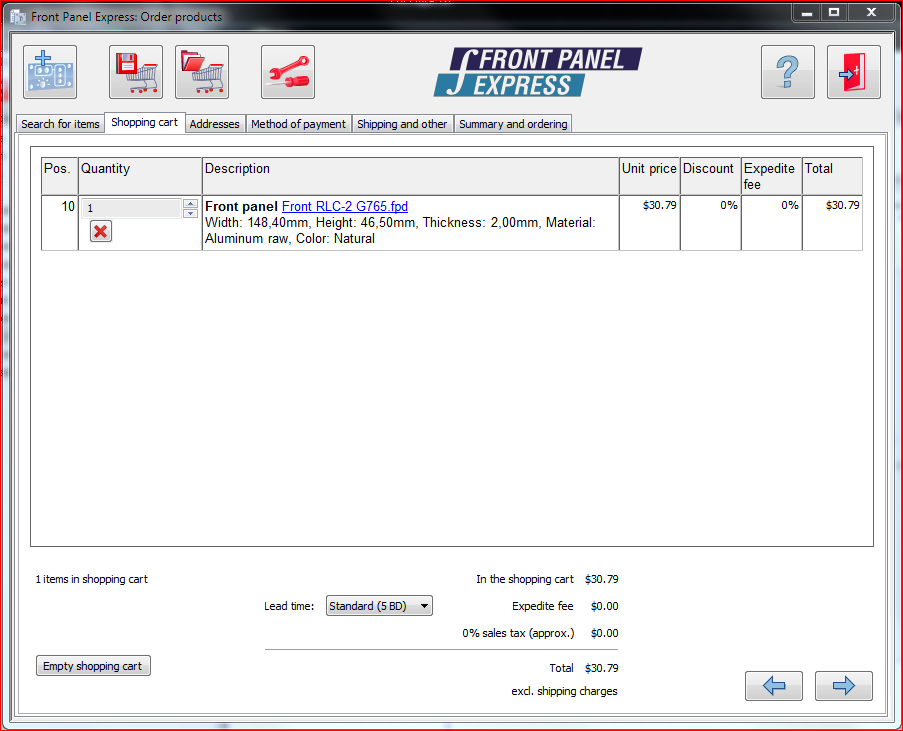Click the position number 10 cell
The height and width of the screenshot is (731, 903).
click(60, 223)
